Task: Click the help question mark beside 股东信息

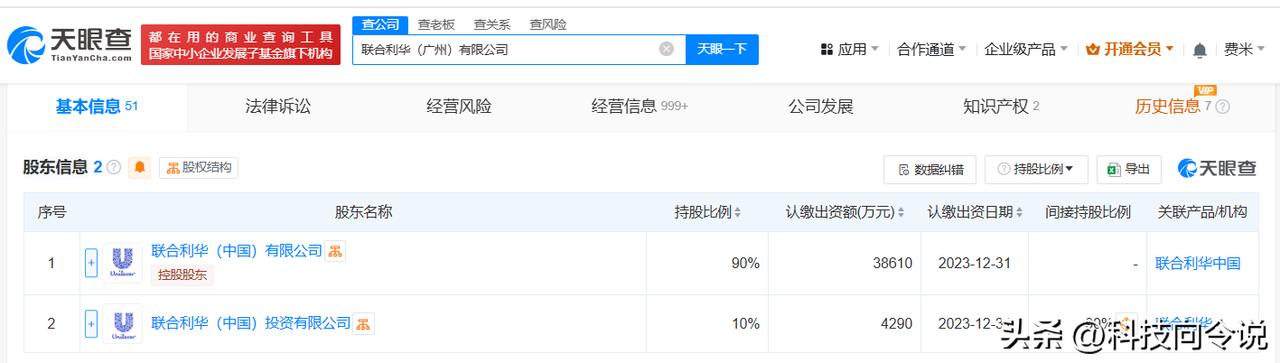Action: 114,167
